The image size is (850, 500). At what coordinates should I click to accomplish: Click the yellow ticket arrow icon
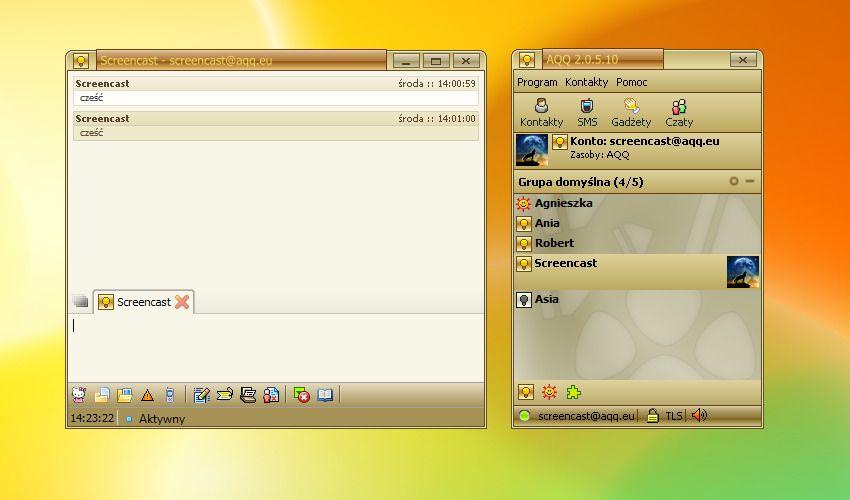(224, 394)
